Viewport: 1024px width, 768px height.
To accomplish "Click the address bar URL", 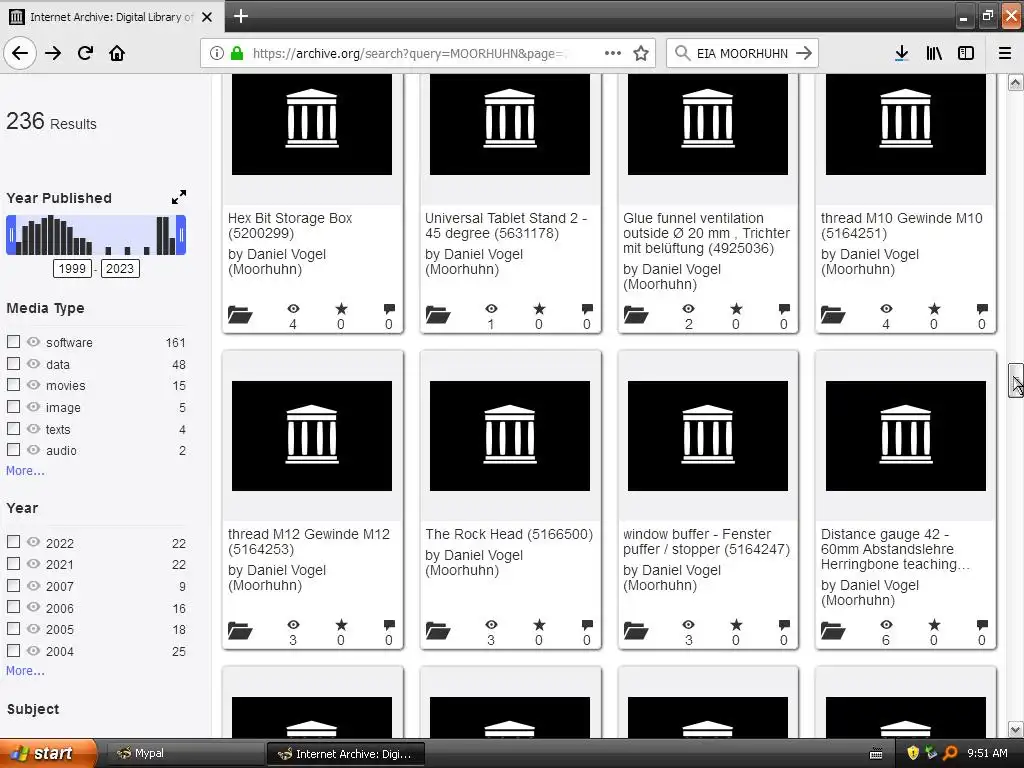I will pos(409,53).
